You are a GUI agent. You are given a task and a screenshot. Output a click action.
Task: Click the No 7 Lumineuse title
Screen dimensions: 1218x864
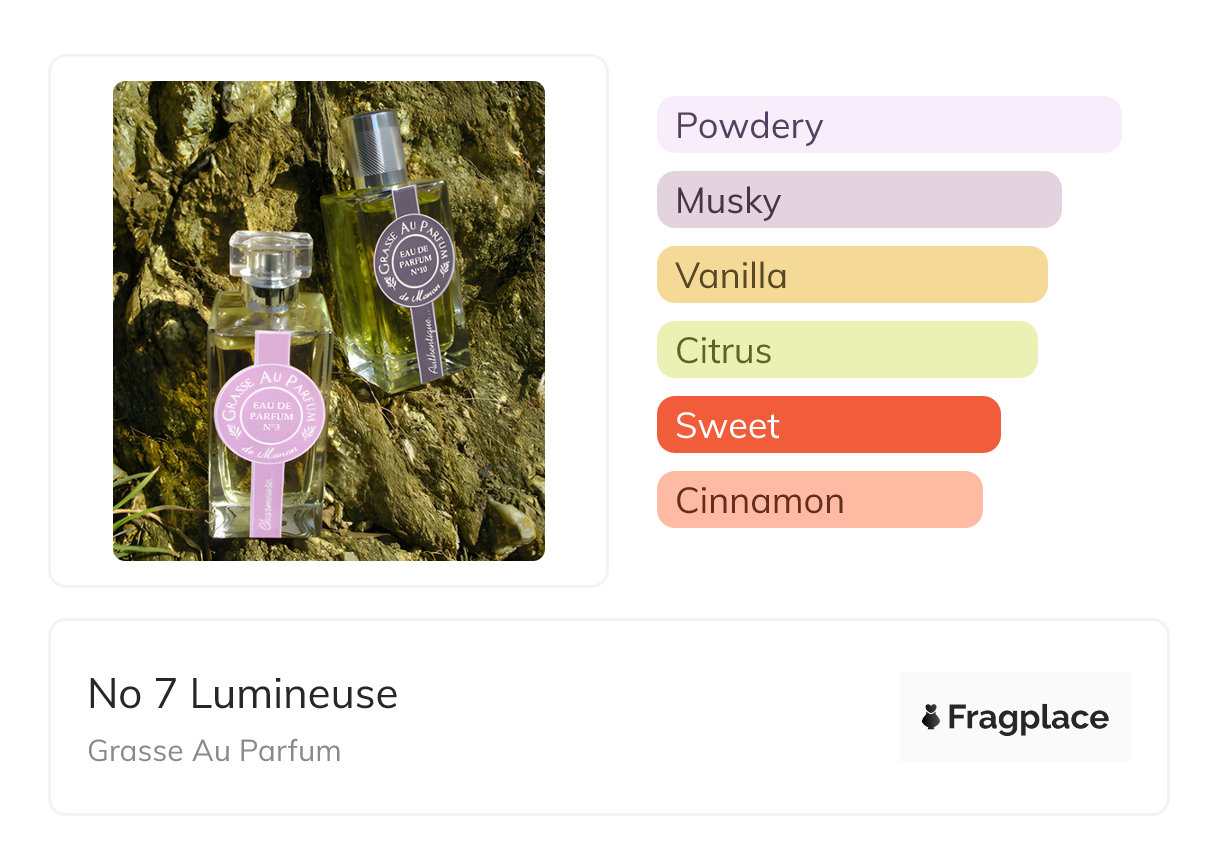[243, 694]
